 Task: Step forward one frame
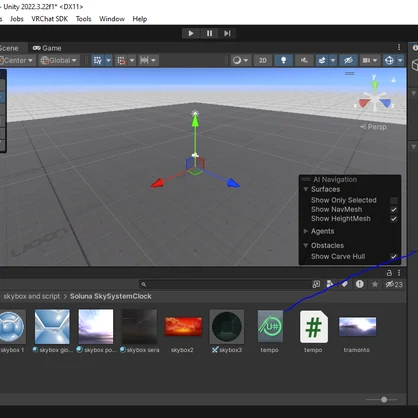[227, 33]
